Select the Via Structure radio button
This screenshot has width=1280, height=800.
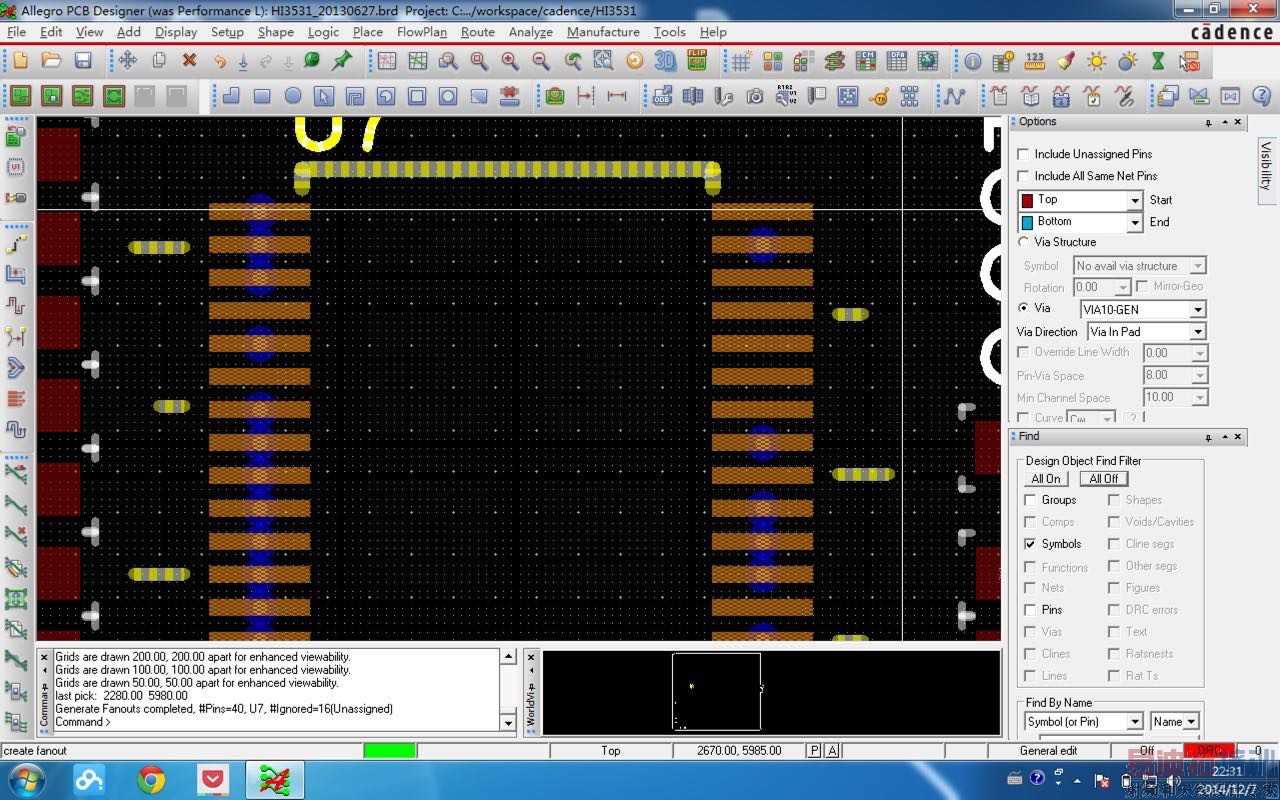click(1023, 242)
